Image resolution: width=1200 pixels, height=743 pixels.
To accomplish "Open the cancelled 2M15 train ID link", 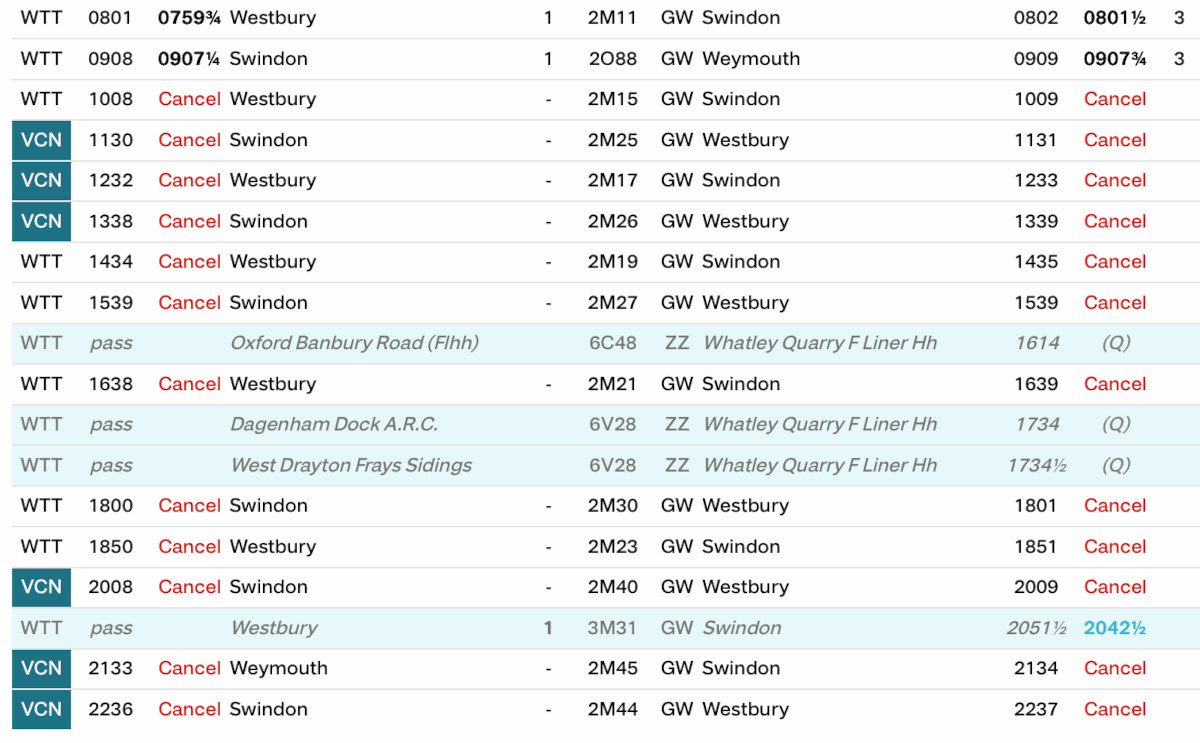I will (612, 99).
